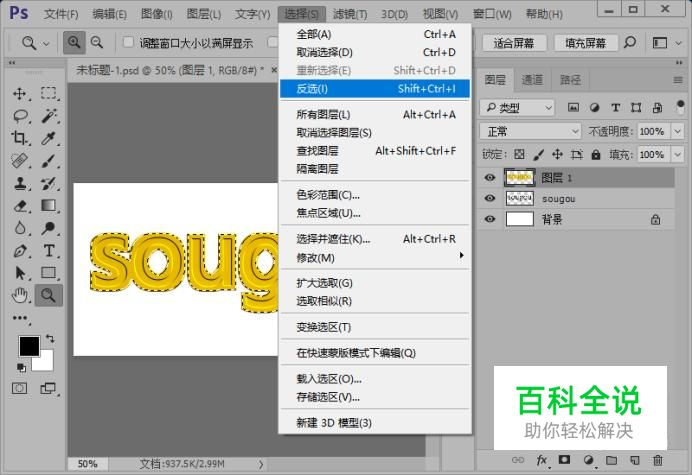Hide the sougou layer eye
This screenshot has height=475, width=692.
point(489,198)
